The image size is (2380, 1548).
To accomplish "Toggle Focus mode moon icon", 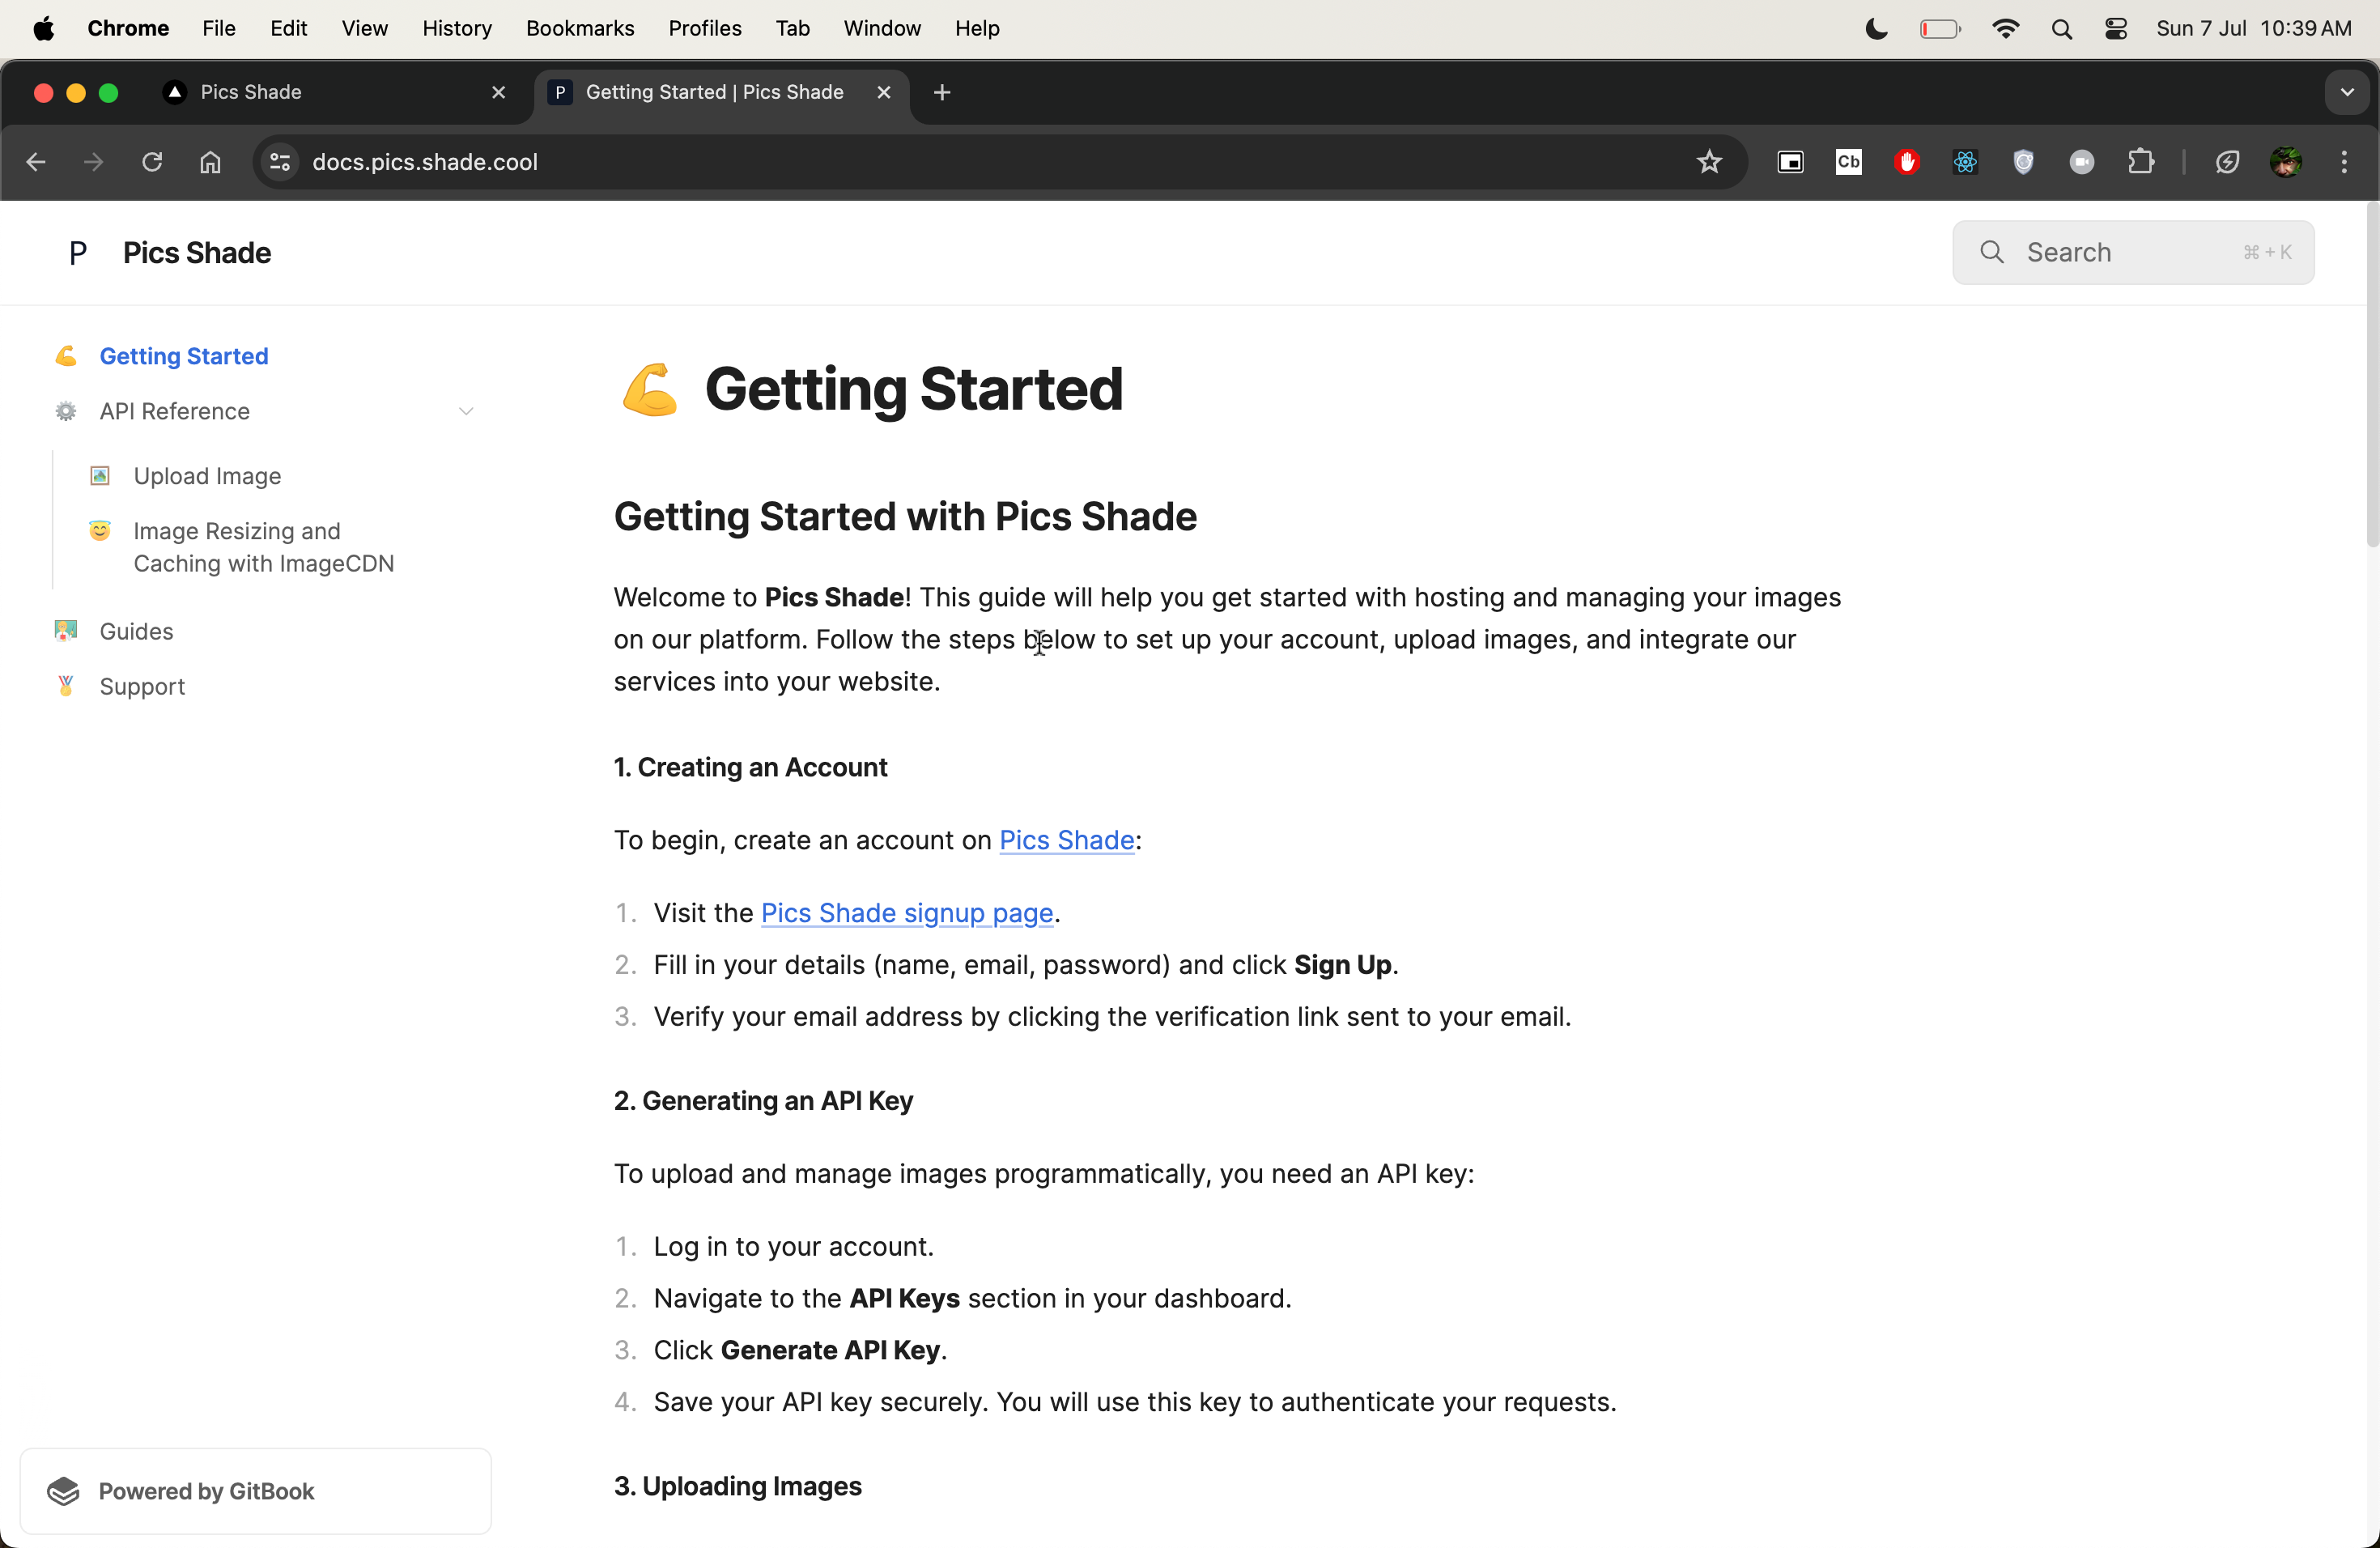I will click(x=1877, y=29).
